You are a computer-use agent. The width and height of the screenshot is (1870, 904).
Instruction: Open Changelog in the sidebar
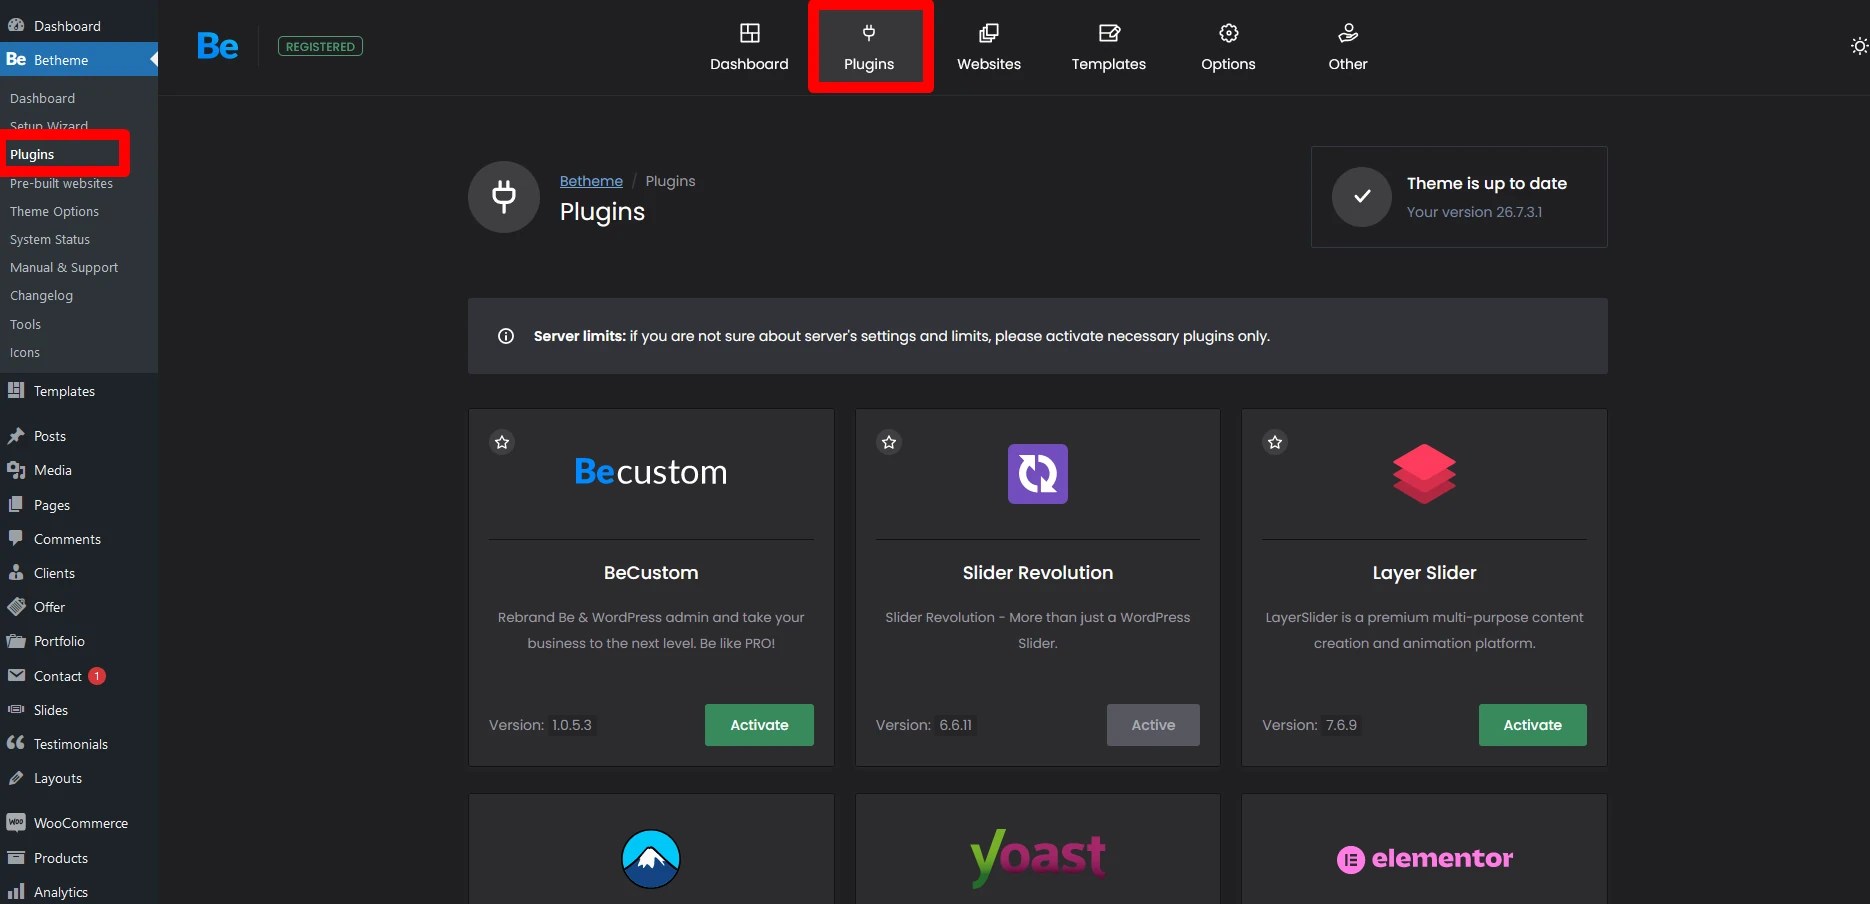click(41, 295)
